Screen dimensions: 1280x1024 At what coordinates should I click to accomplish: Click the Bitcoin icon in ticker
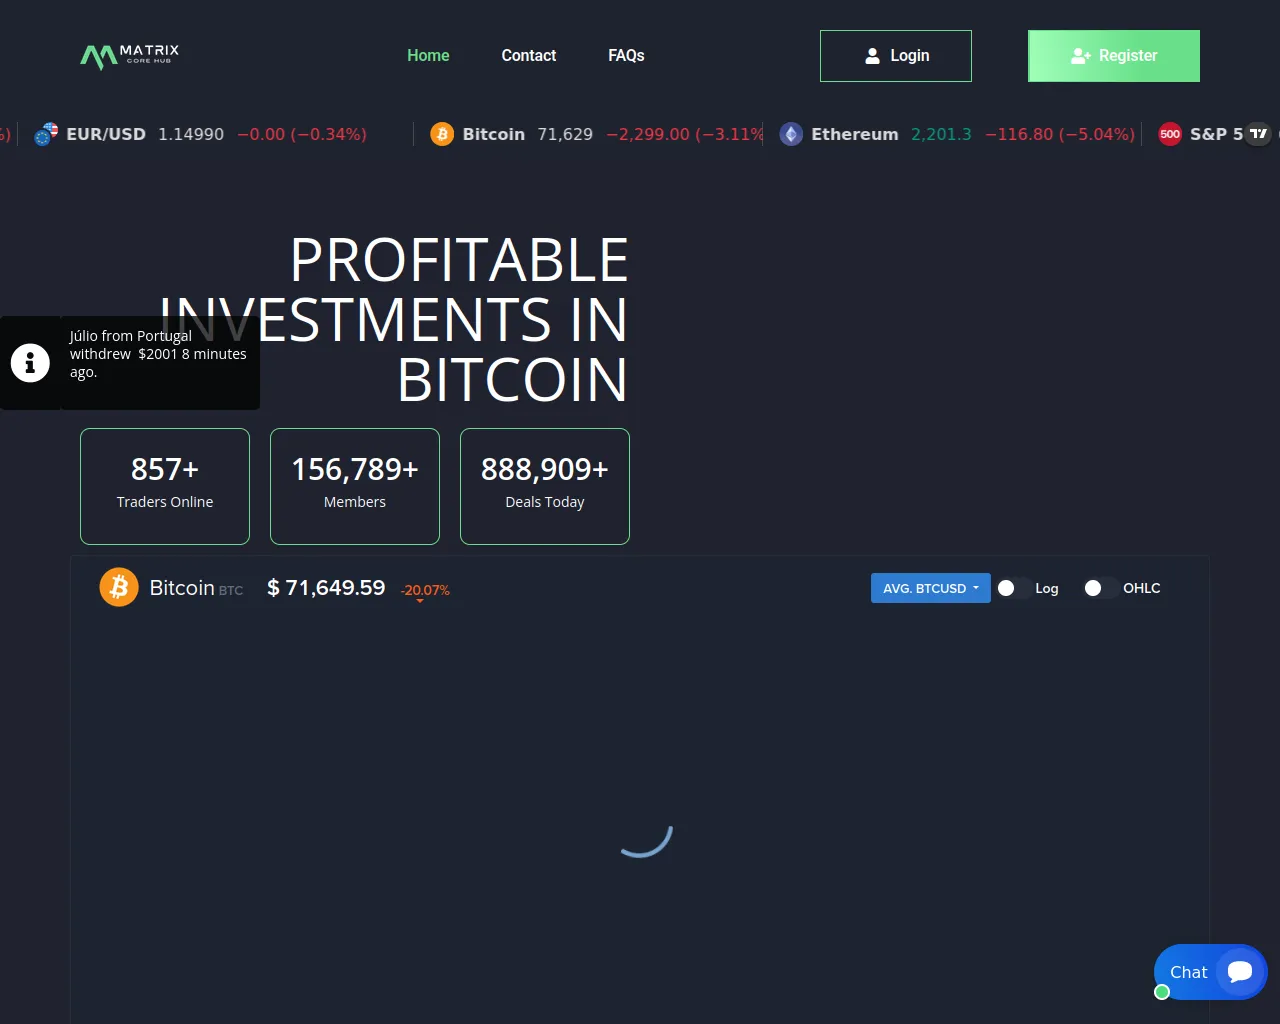(442, 134)
